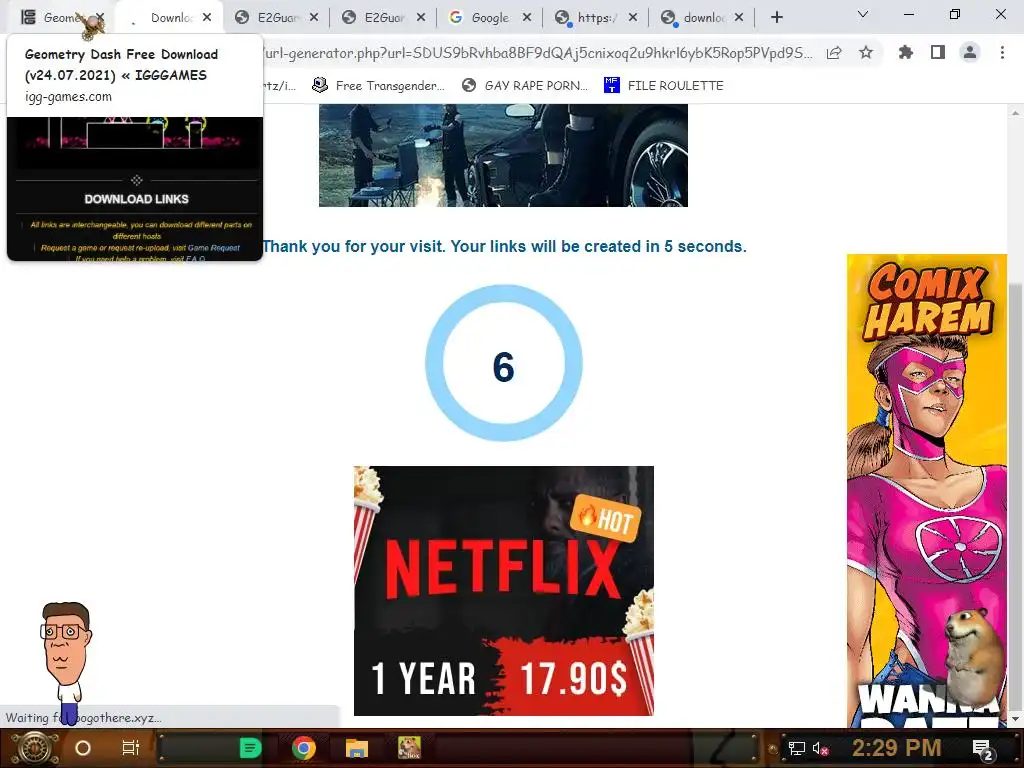Image resolution: width=1024 pixels, height=768 pixels.
Task: Close the second E2Guardian tab
Action: (421, 18)
